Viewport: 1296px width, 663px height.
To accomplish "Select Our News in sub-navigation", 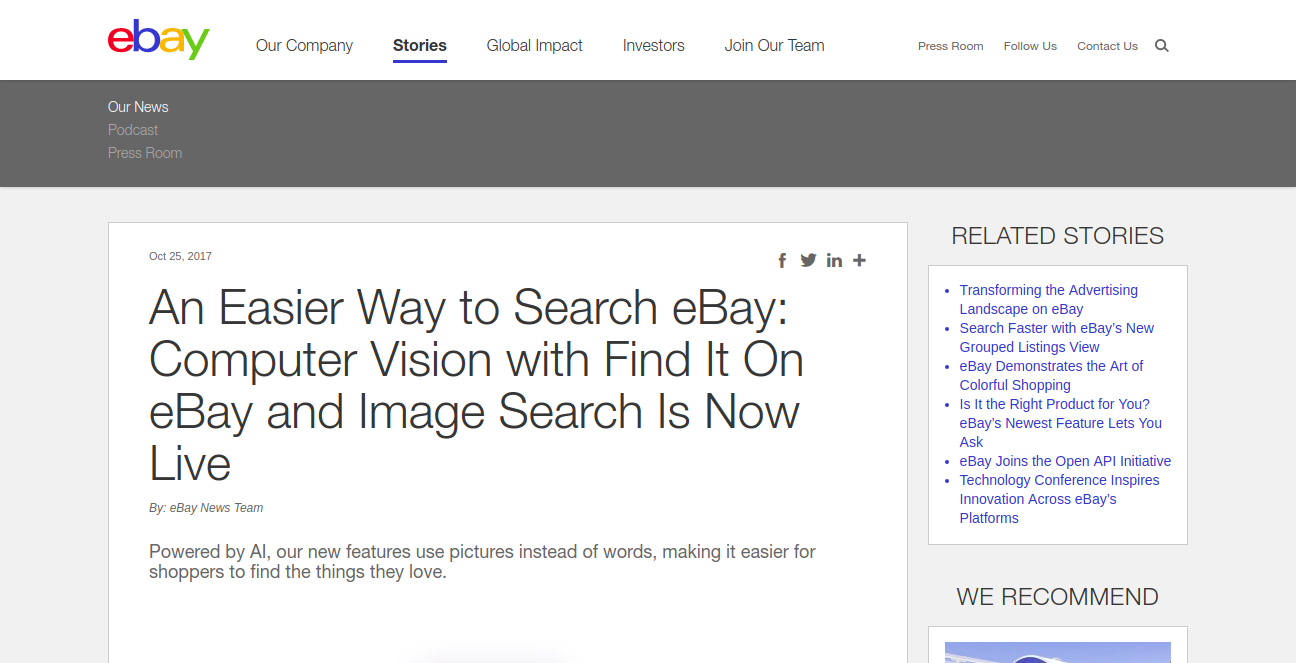I will [x=138, y=107].
